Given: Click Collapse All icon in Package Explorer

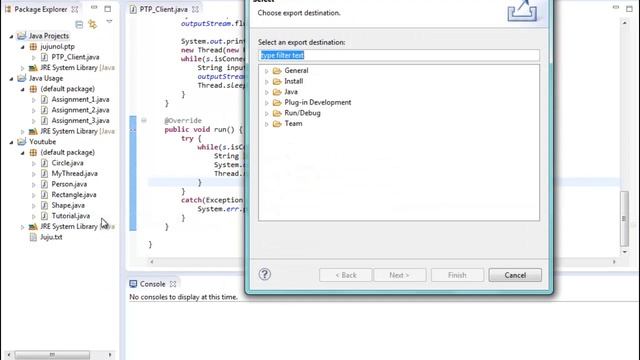Looking at the screenshot, I should pyautogui.click(x=79, y=24).
